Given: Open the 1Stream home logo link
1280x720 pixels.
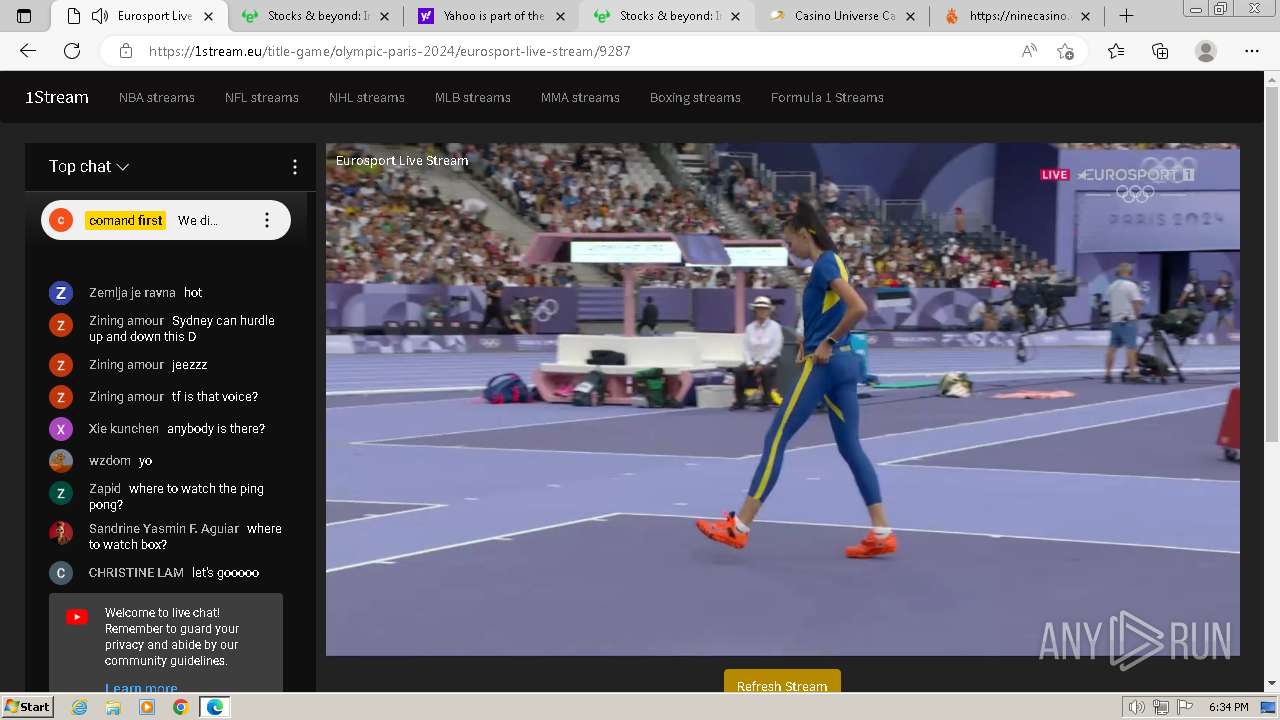Looking at the screenshot, I should pyautogui.click(x=57, y=97).
